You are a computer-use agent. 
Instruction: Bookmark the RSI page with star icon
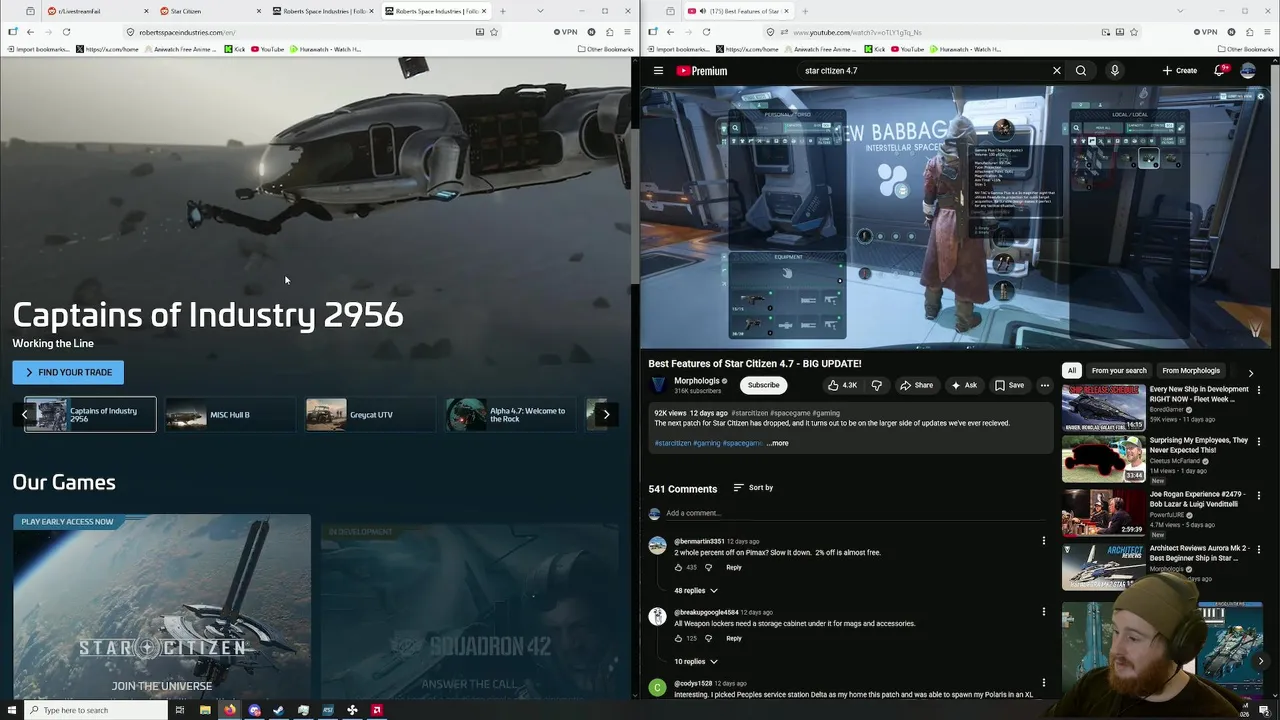coord(494,32)
